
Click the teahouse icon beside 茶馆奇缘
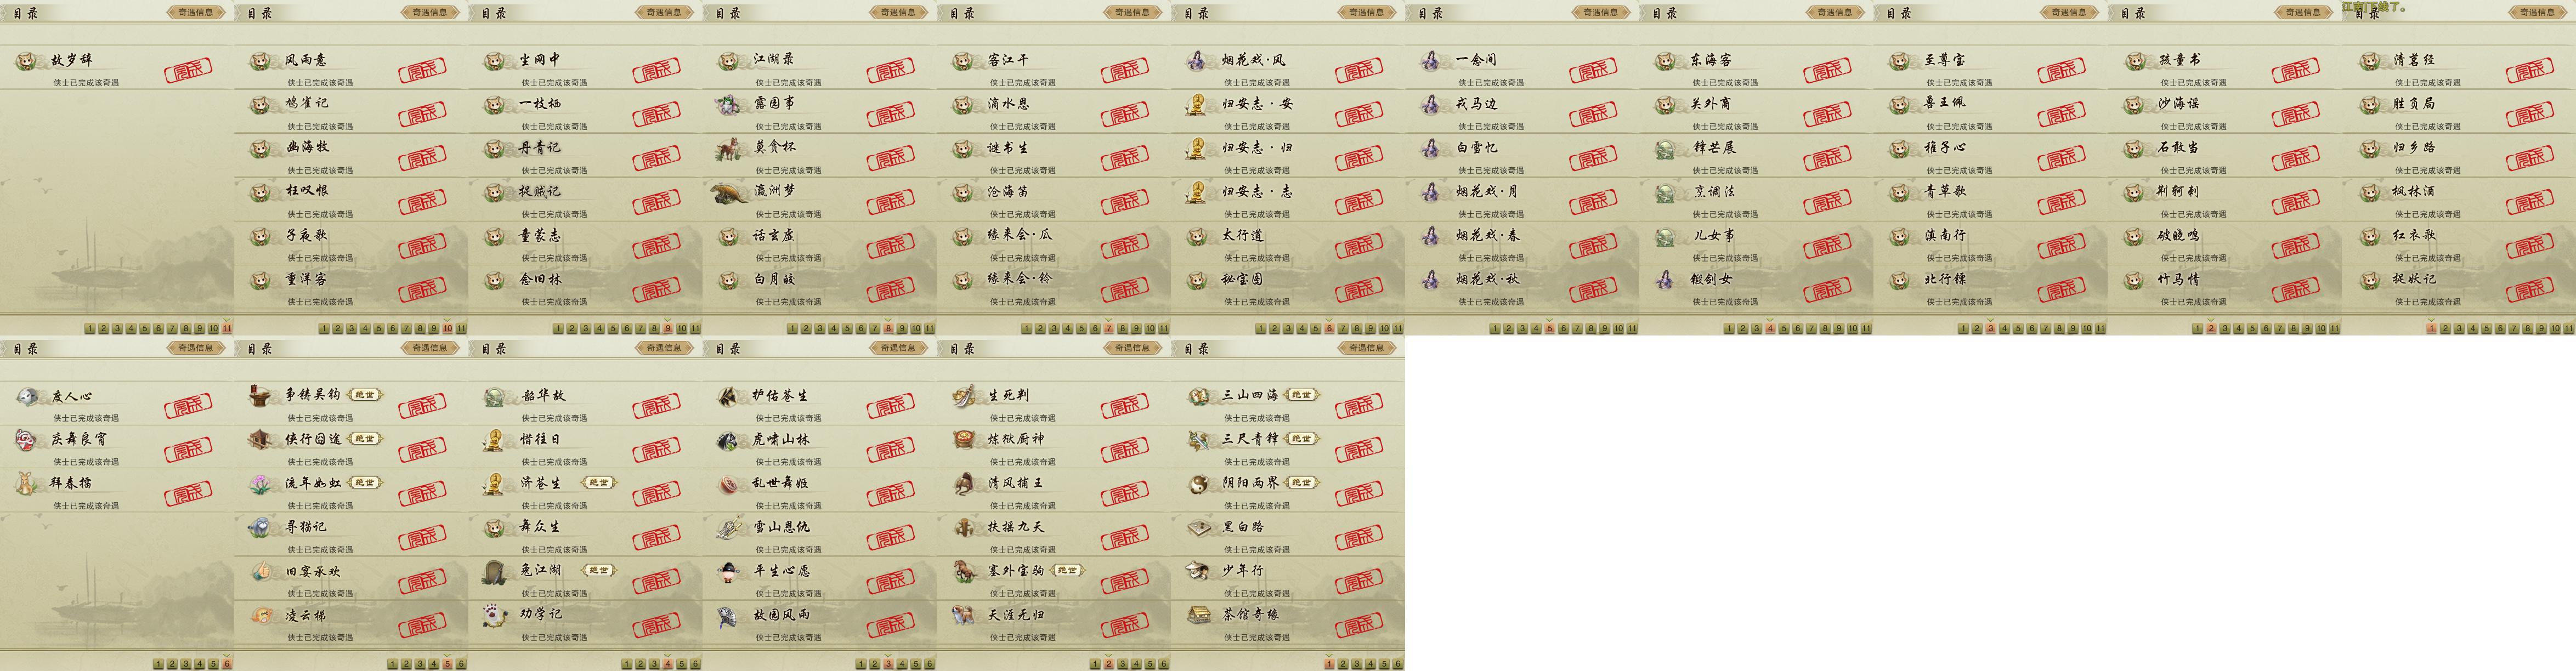(1198, 615)
